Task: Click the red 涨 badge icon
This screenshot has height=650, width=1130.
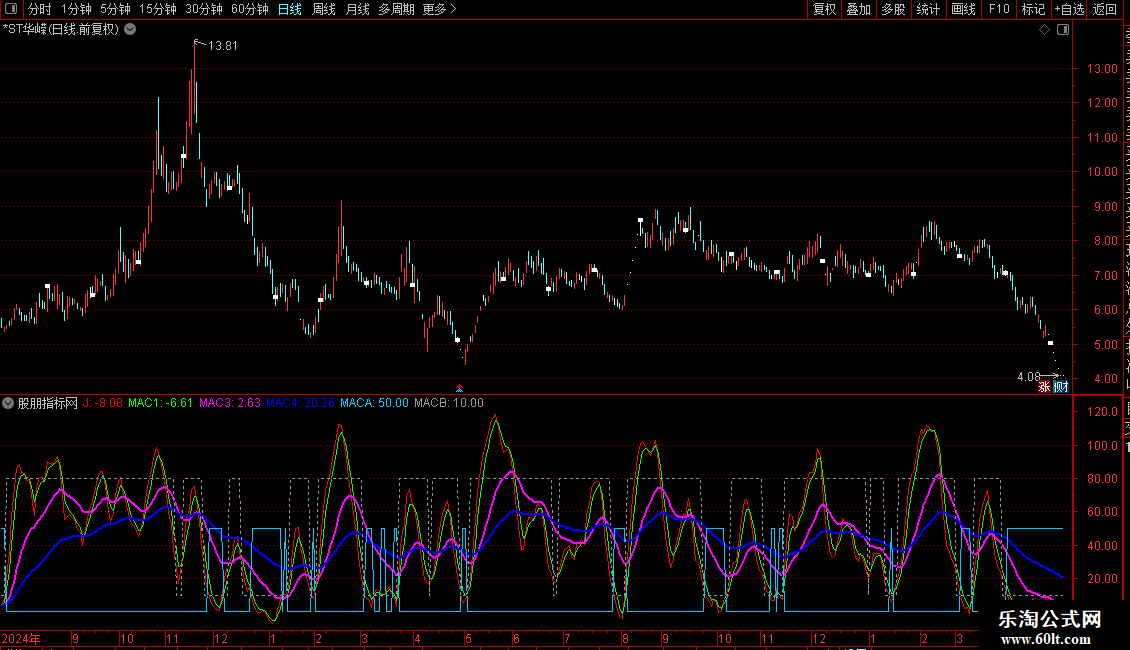Action: pos(1044,387)
